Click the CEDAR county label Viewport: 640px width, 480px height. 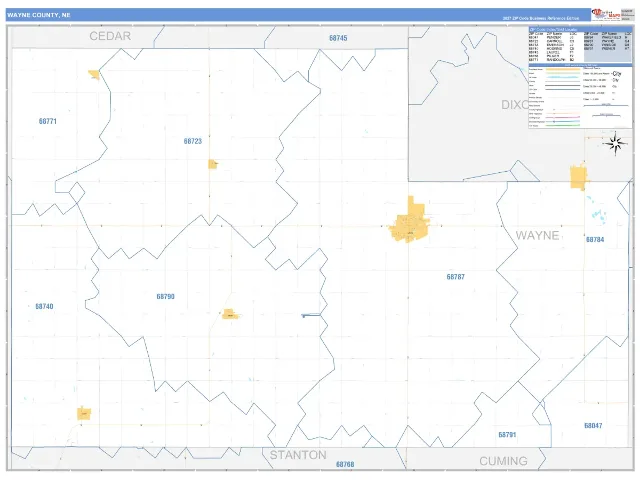click(110, 36)
